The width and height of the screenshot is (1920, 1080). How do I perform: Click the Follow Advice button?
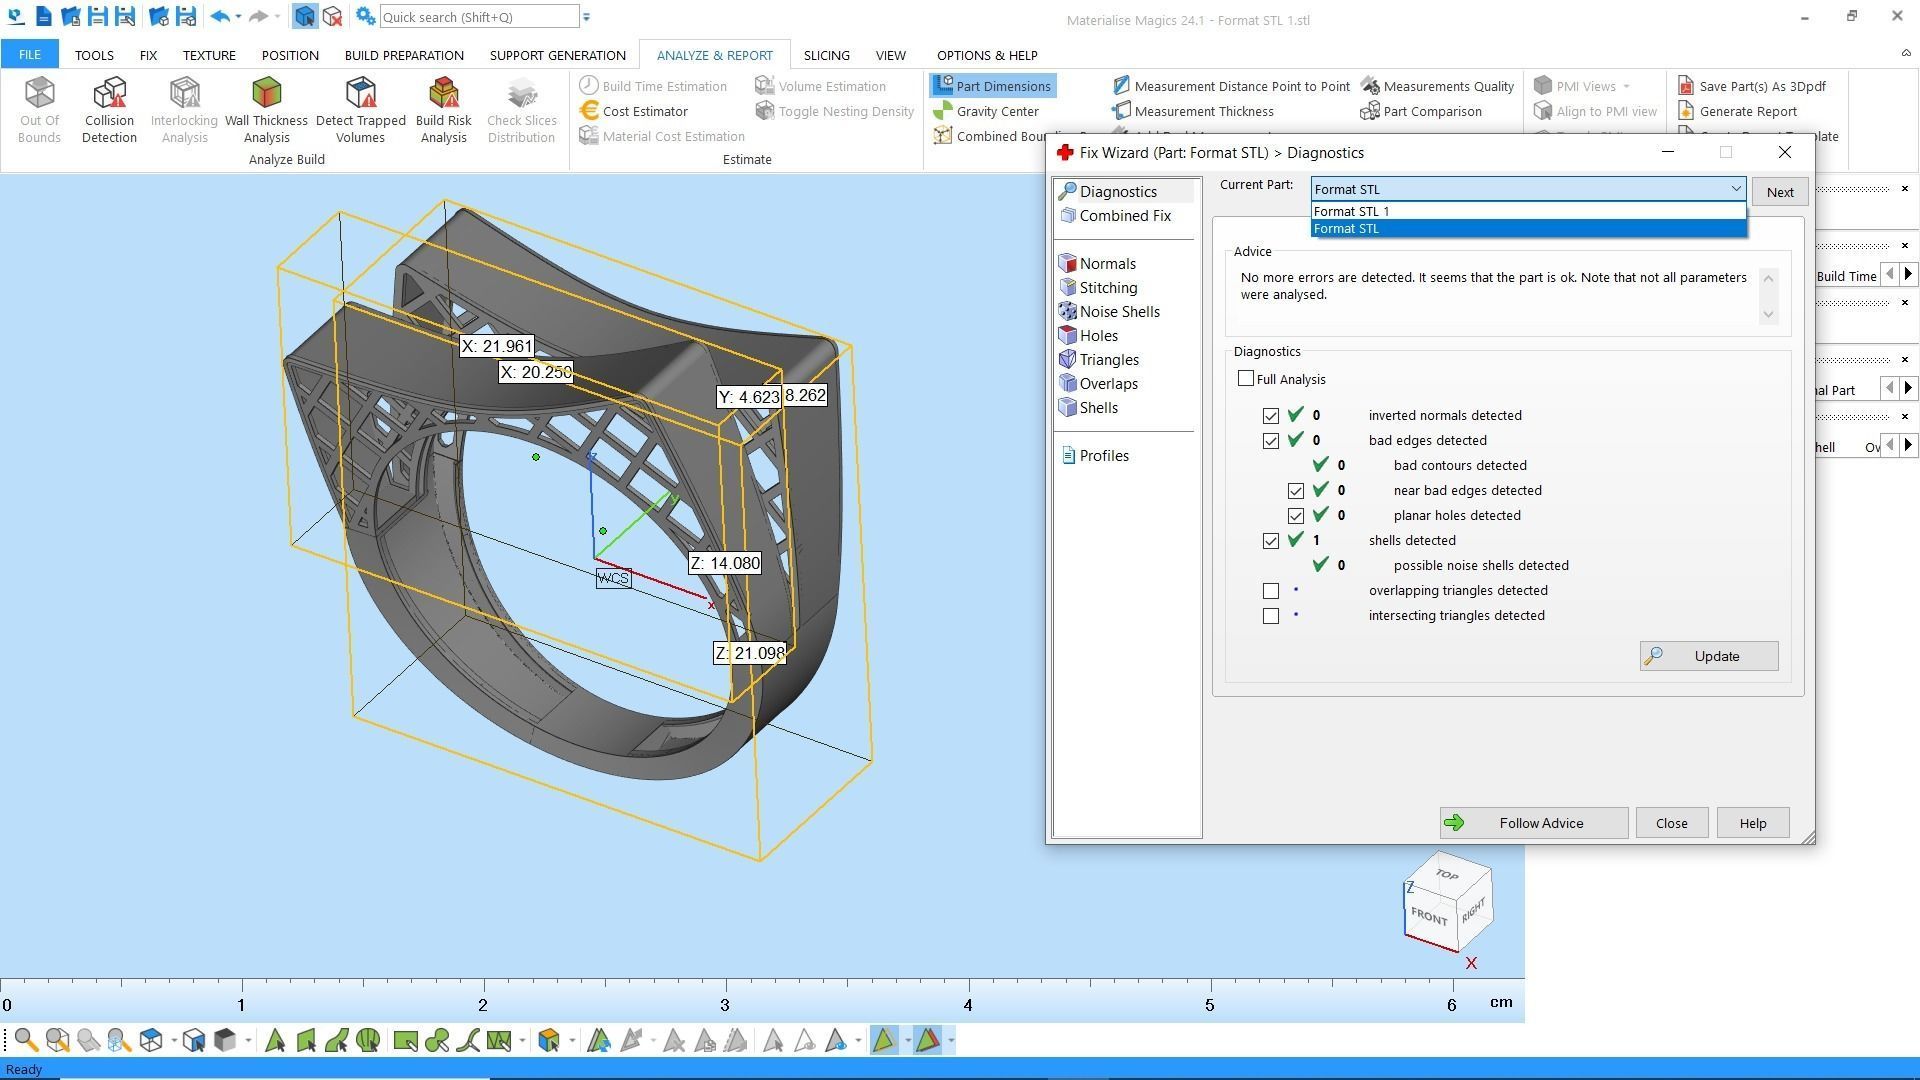point(1534,823)
